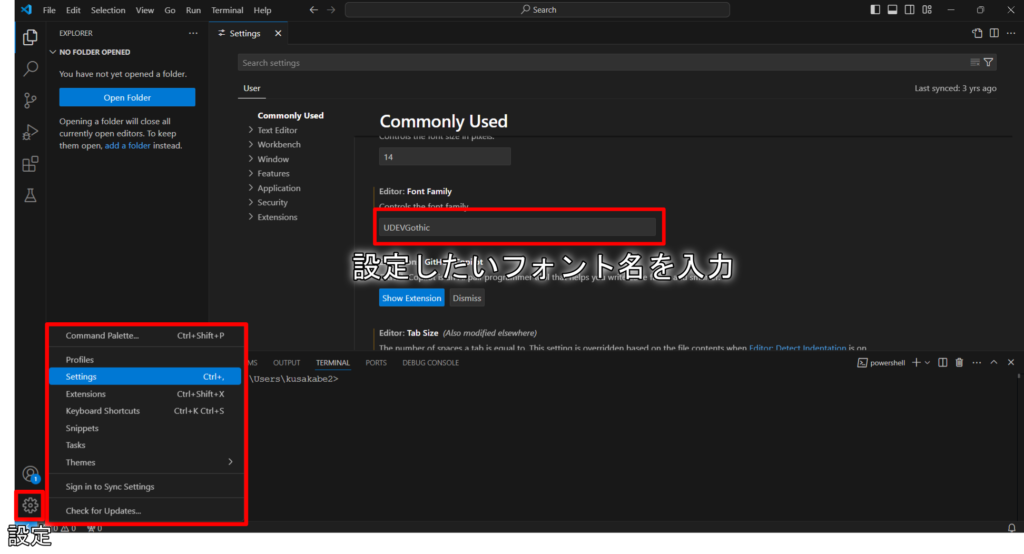Toggle panel layout icon

(x=892, y=10)
